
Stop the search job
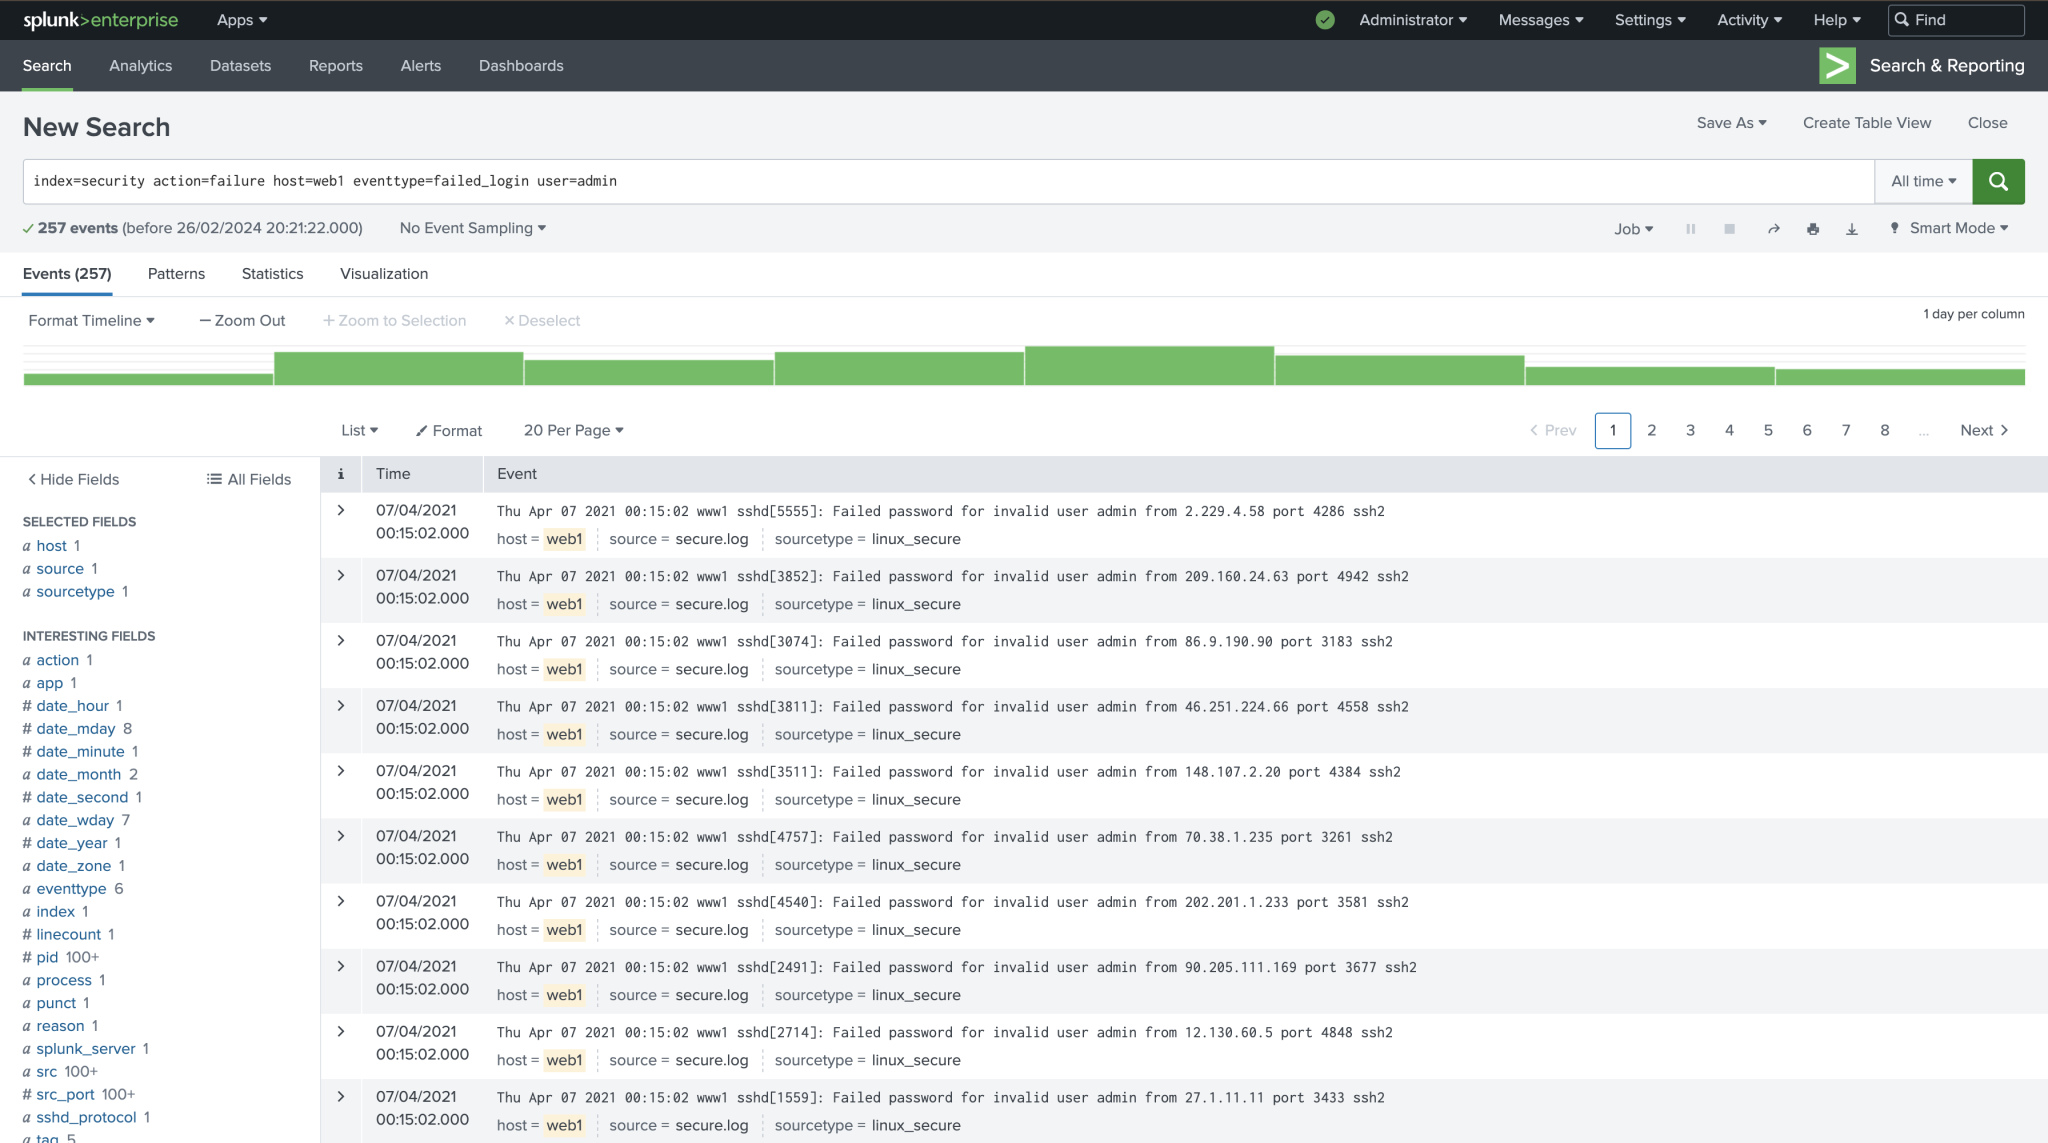pos(1729,229)
